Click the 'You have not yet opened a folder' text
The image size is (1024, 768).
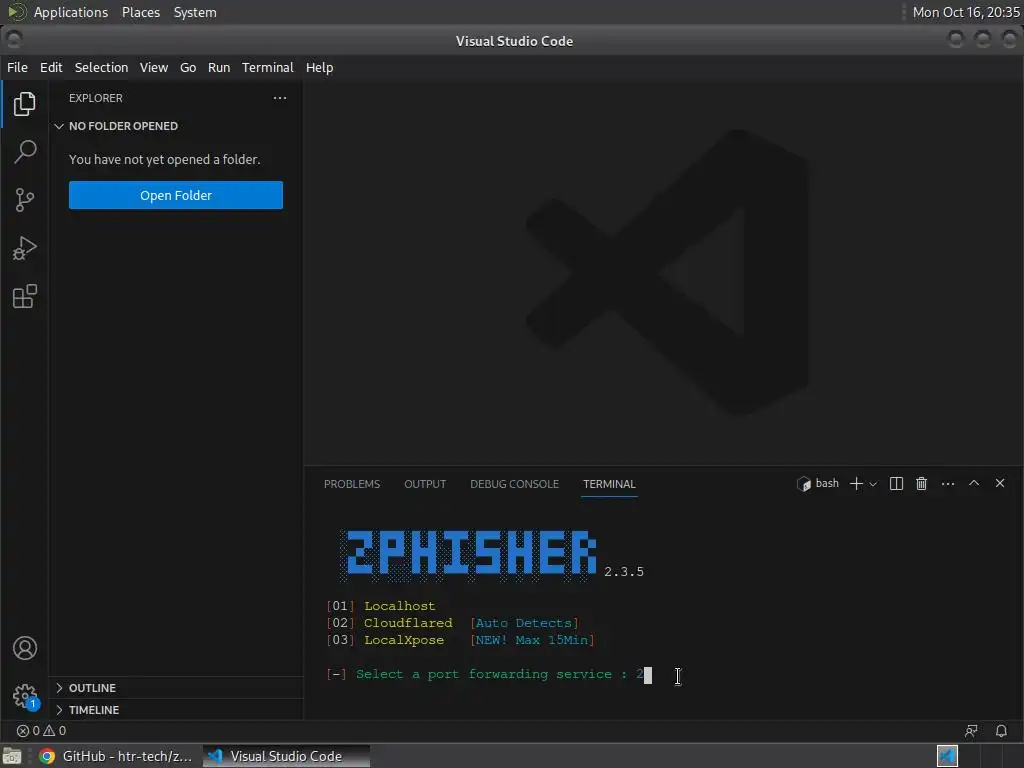pos(165,159)
